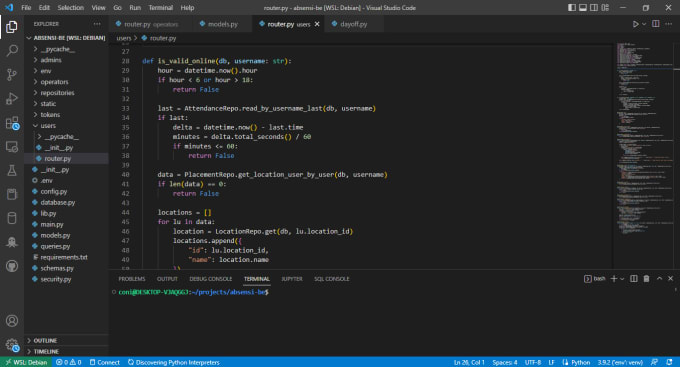Open main.py in the explorer
This screenshot has width=680, height=367.
click(x=66, y=224)
